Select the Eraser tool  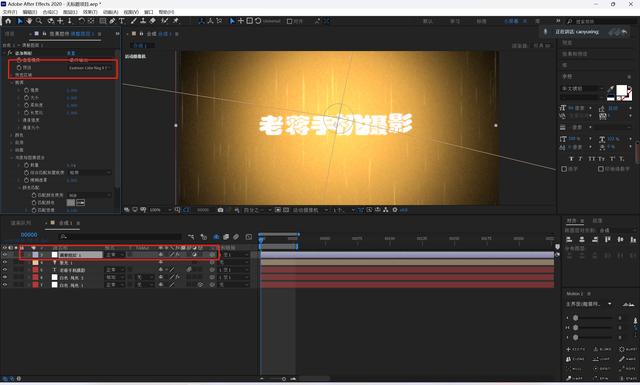pos(153,21)
